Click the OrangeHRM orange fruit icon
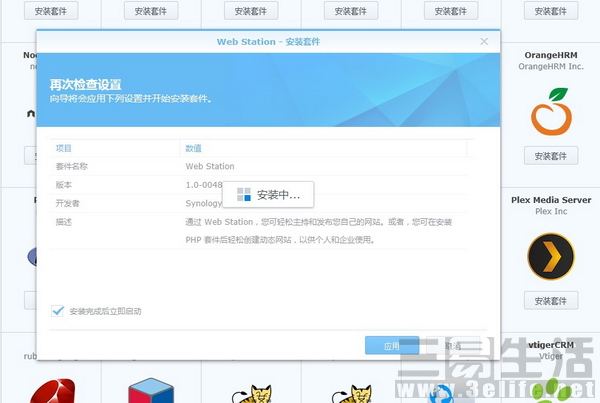Viewport: 600px width, 403px height. click(551, 111)
